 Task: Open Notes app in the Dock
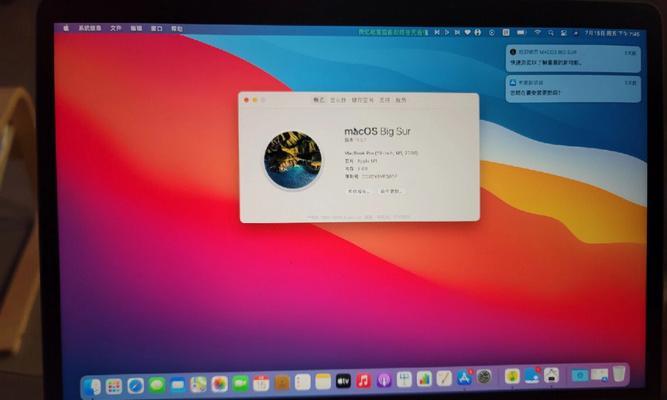323,382
